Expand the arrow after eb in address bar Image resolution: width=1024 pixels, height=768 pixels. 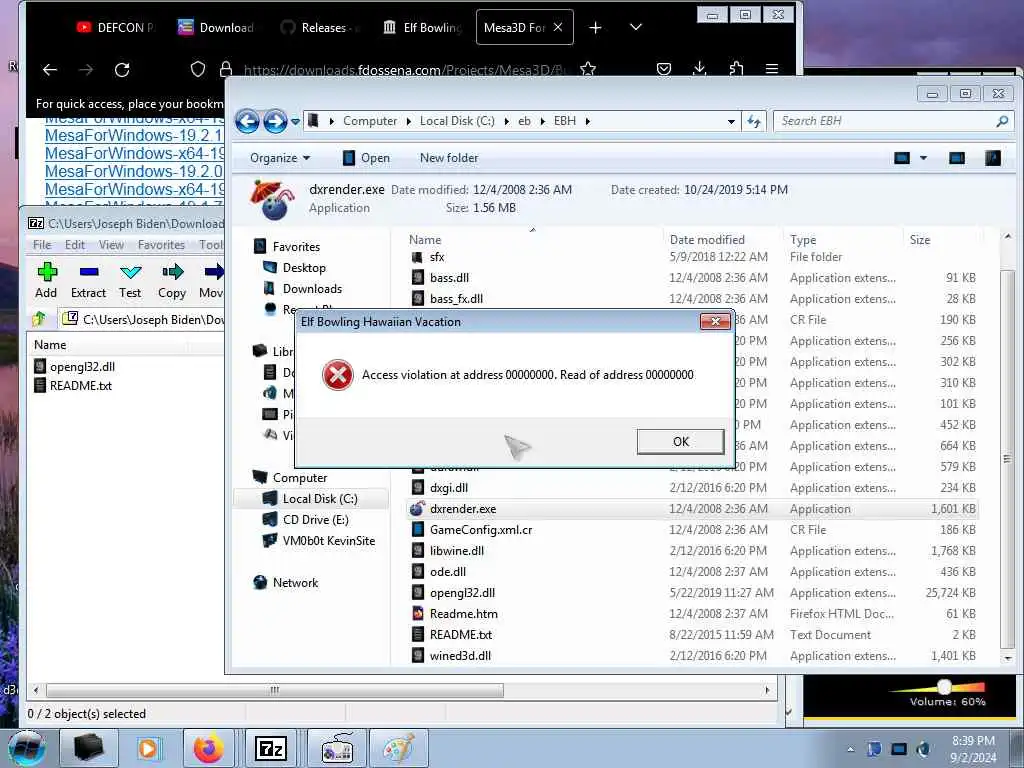(543, 121)
